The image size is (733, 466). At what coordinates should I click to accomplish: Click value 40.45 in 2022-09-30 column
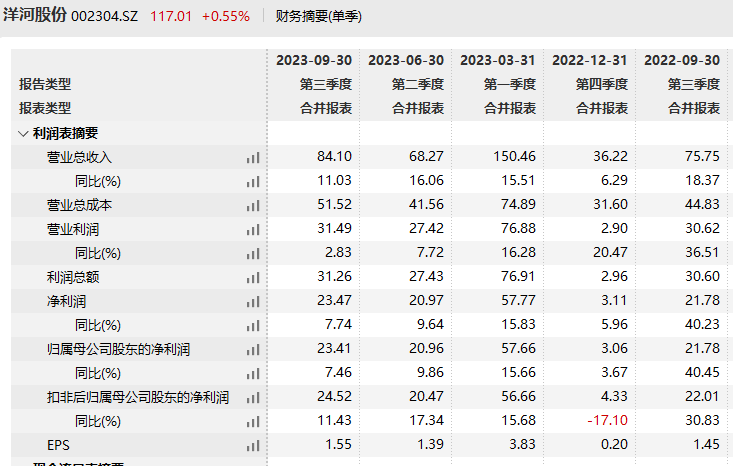(702, 372)
